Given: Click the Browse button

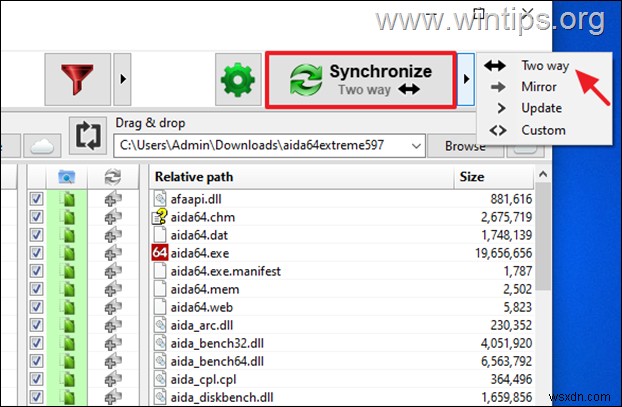Looking at the screenshot, I should (x=465, y=146).
